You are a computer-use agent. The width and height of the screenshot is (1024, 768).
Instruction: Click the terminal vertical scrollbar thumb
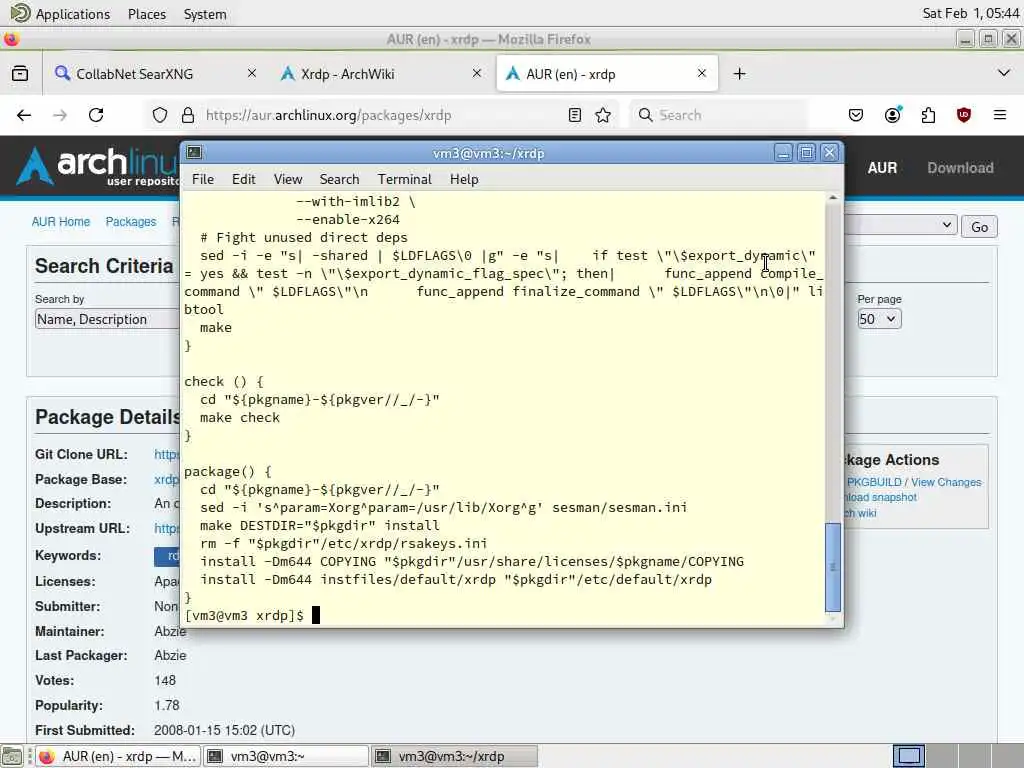pyautogui.click(x=833, y=567)
